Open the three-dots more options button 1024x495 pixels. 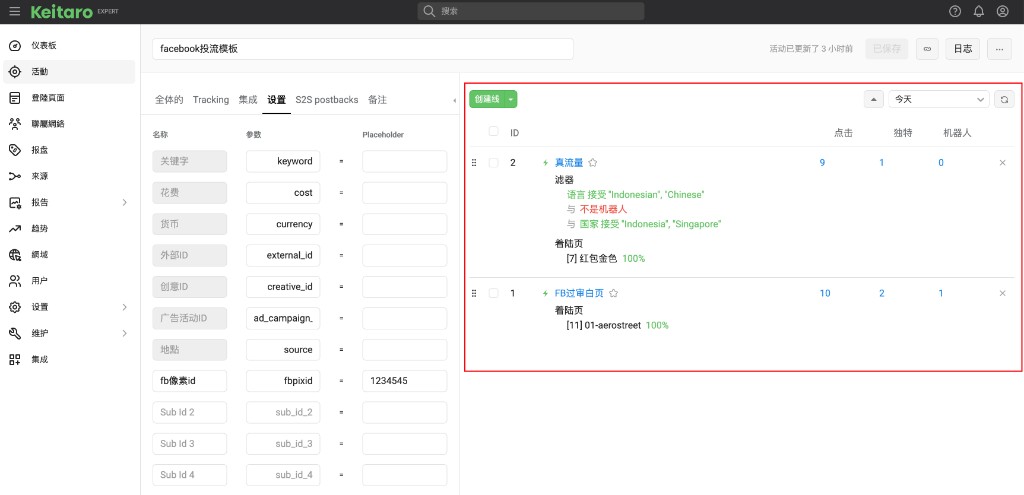click(x=999, y=49)
